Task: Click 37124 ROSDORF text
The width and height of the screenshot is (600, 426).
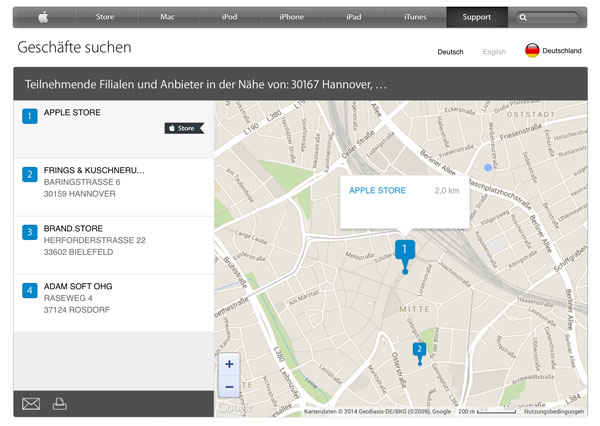Action: click(77, 310)
